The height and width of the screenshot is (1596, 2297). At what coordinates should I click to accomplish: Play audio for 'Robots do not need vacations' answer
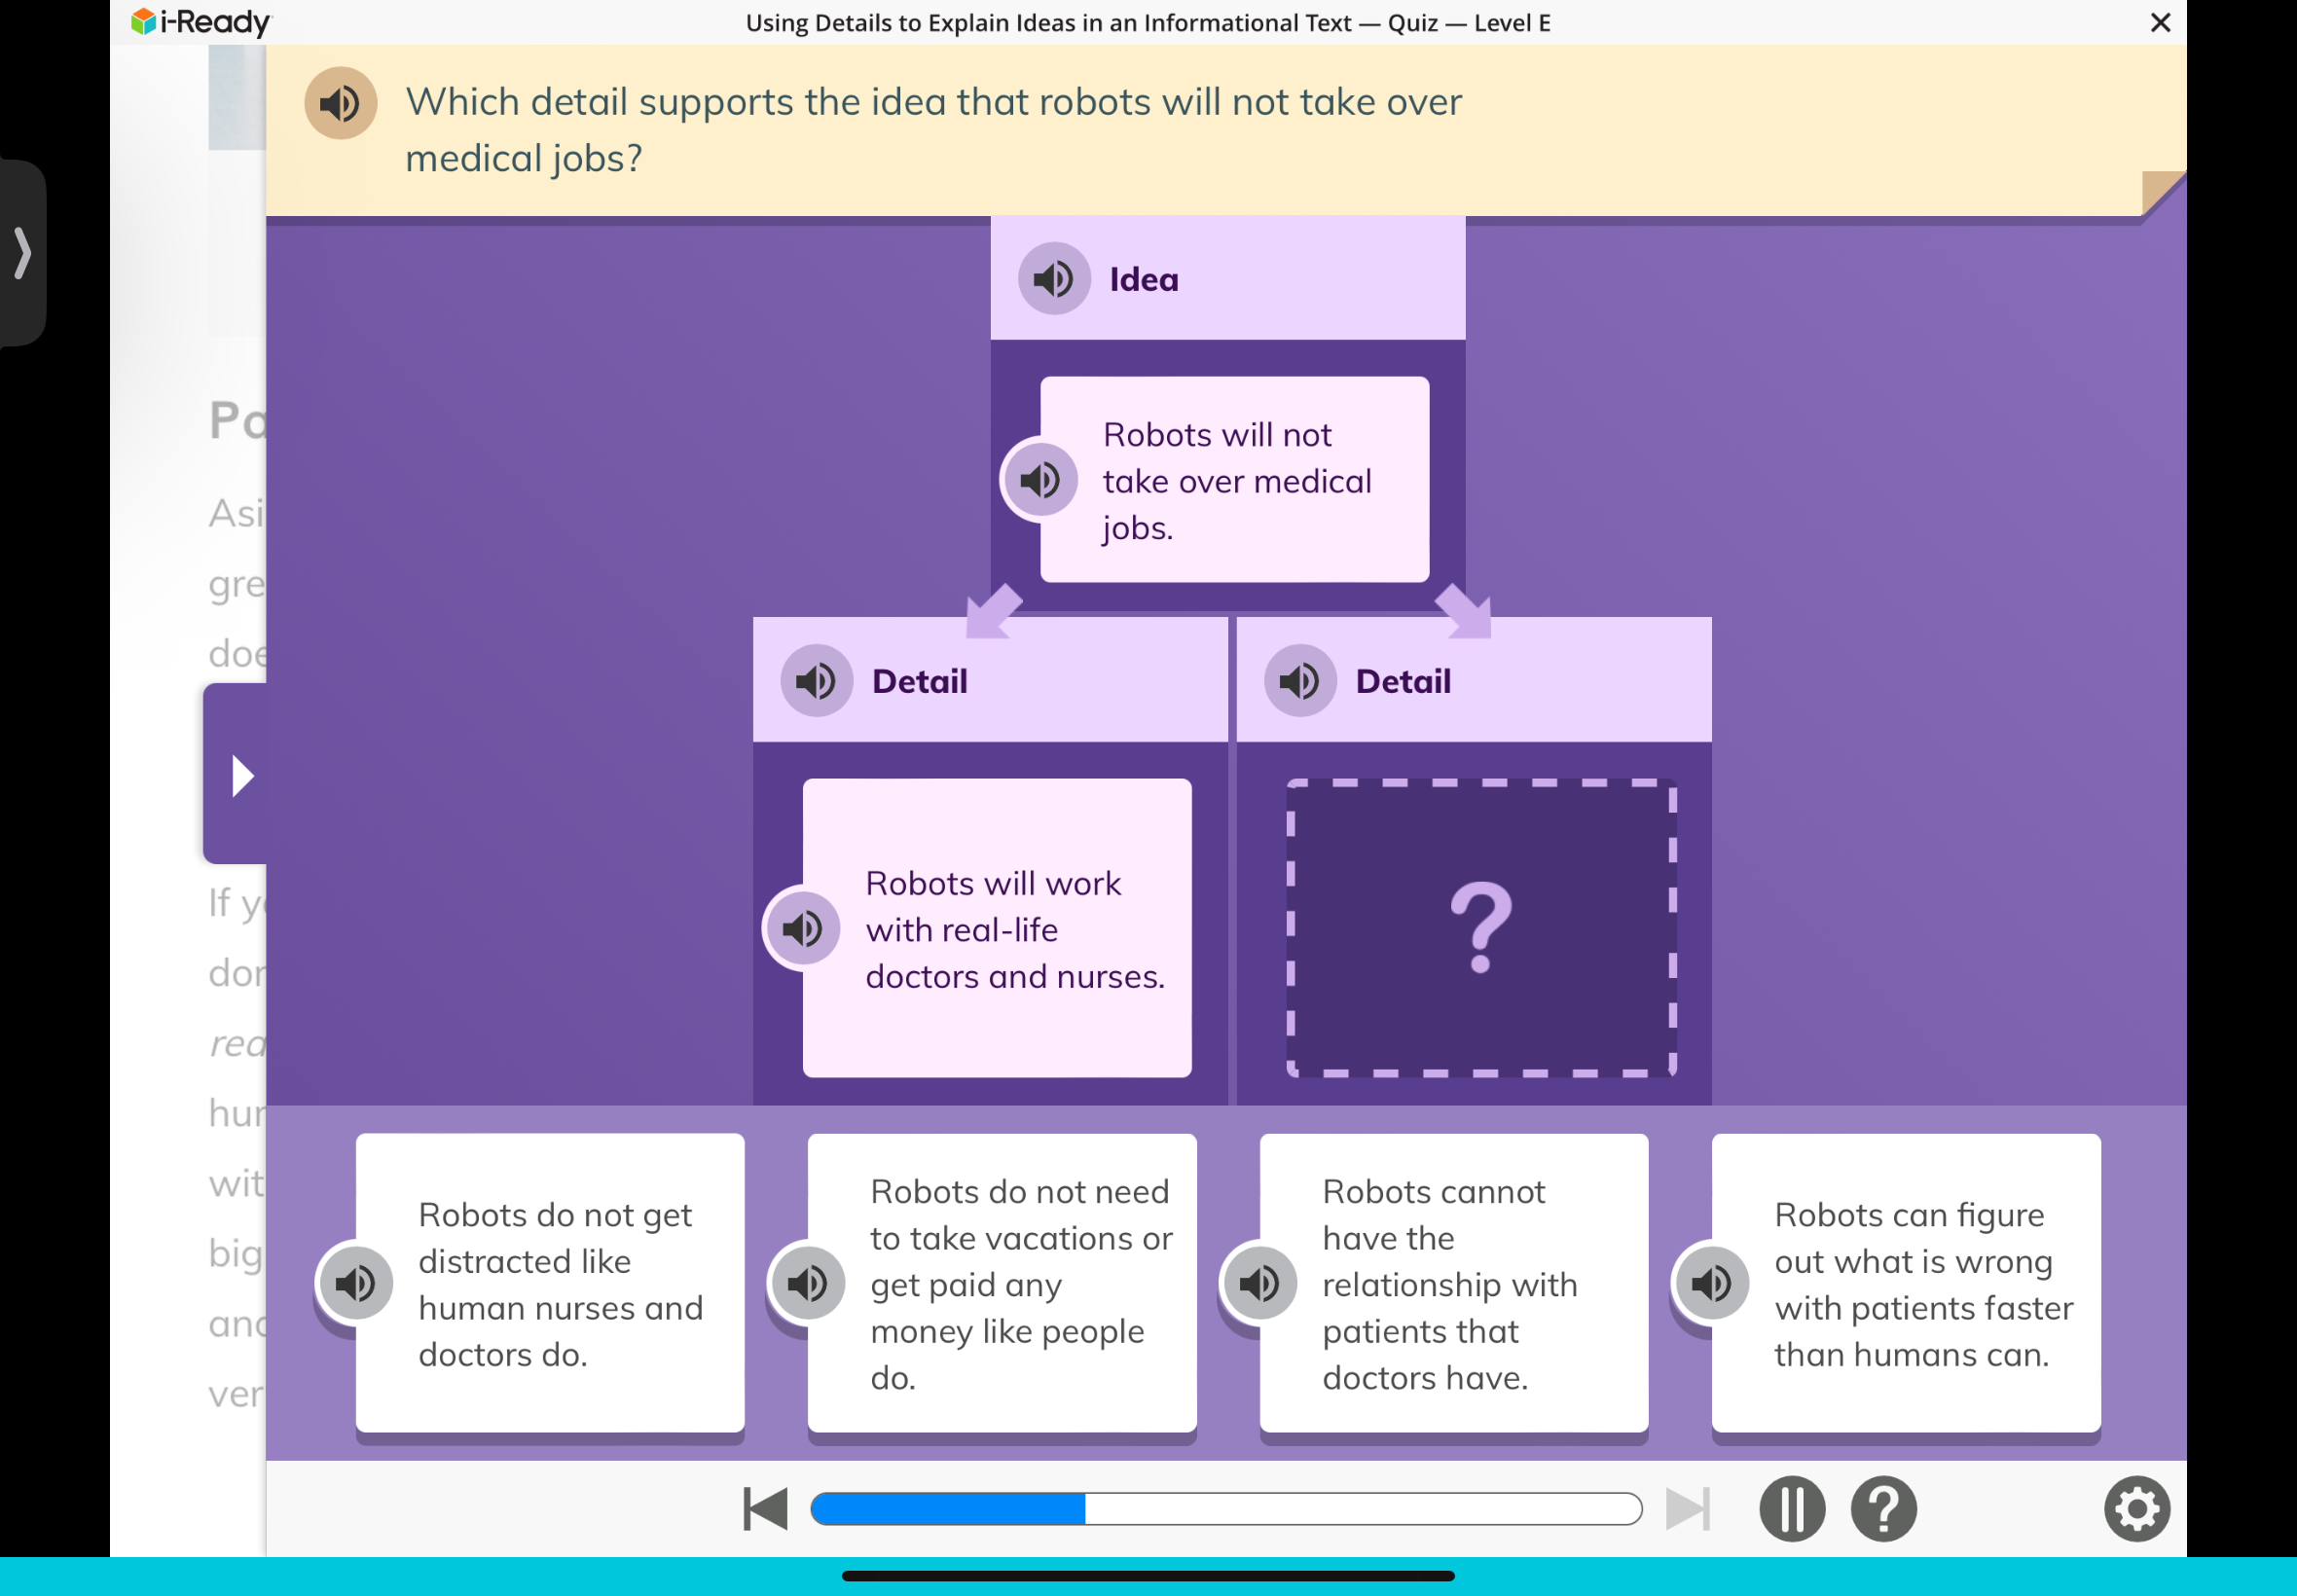tap(807, 1283)
